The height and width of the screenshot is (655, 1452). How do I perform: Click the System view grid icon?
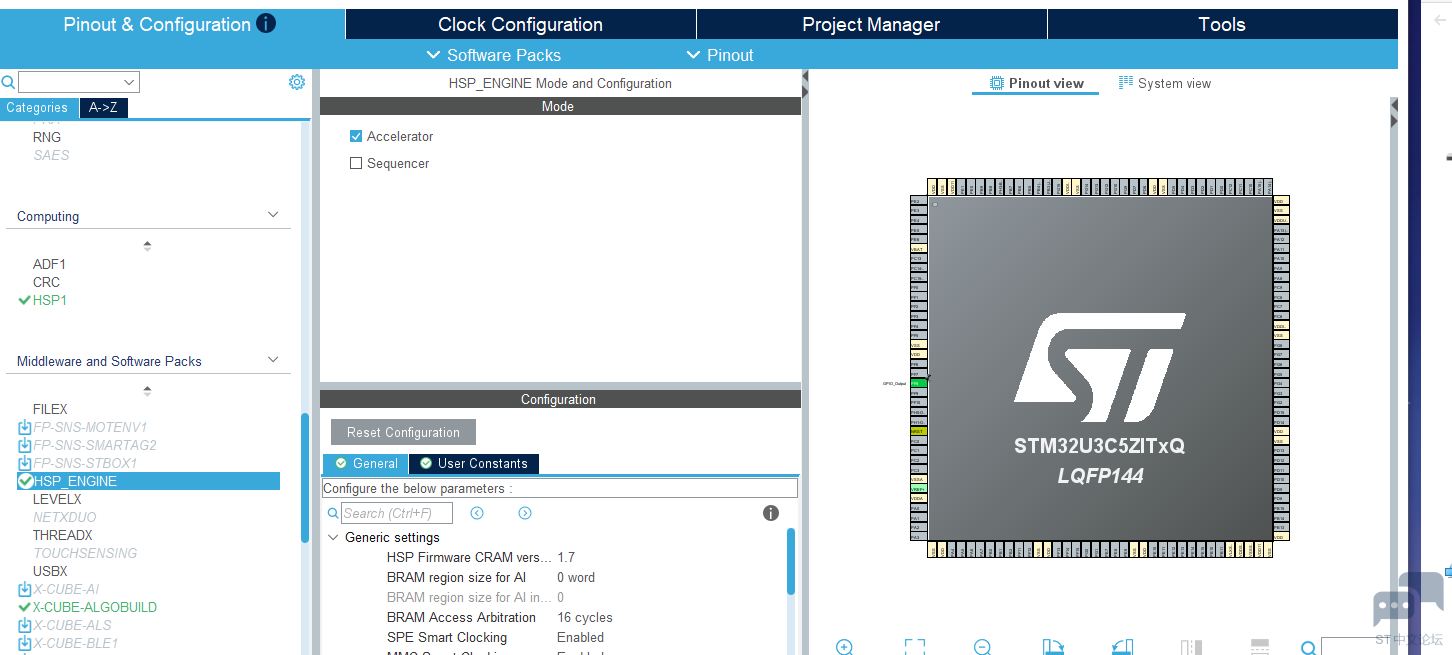pyautogui.click(x=1126, y=83)
